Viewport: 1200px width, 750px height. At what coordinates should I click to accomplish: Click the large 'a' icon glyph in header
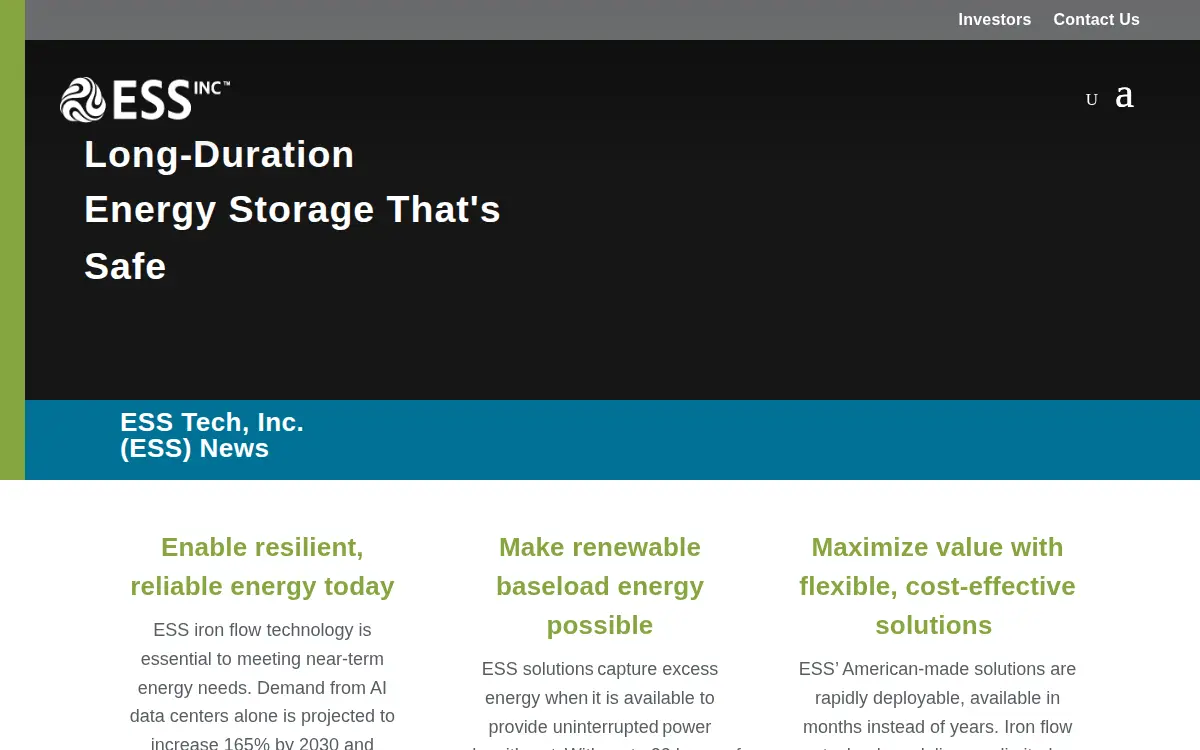(1125, 96)
